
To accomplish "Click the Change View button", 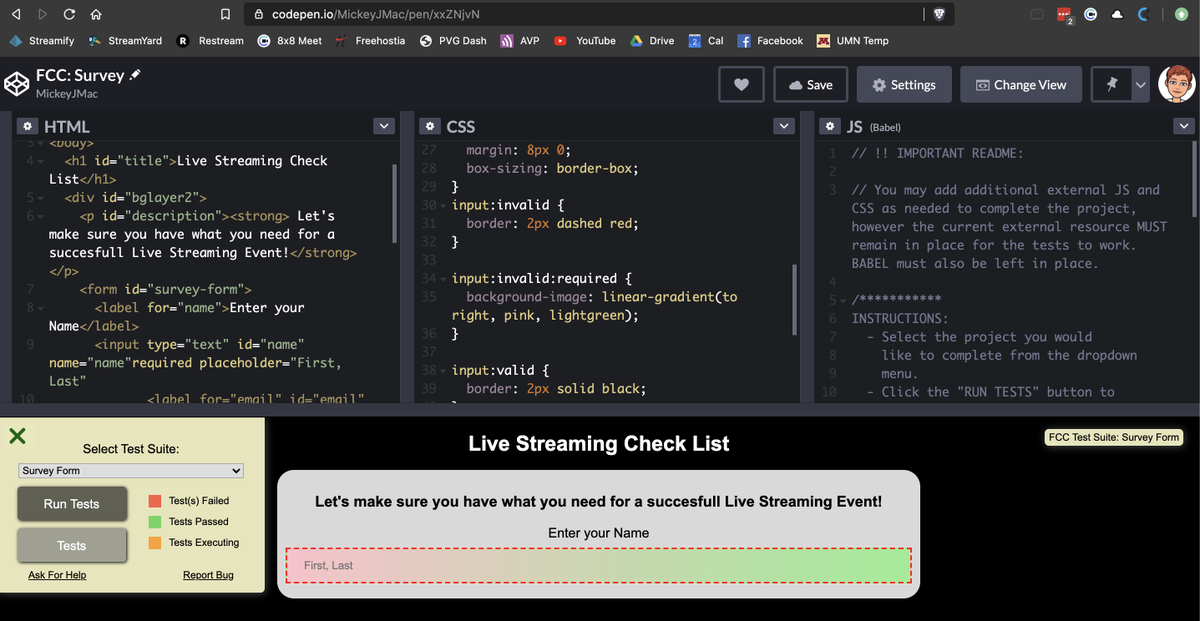I will (1021, 85).
